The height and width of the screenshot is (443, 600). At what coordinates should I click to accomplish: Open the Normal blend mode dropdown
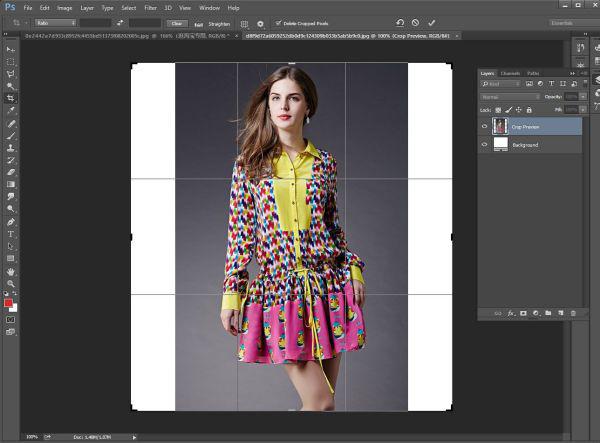point(510,96)
